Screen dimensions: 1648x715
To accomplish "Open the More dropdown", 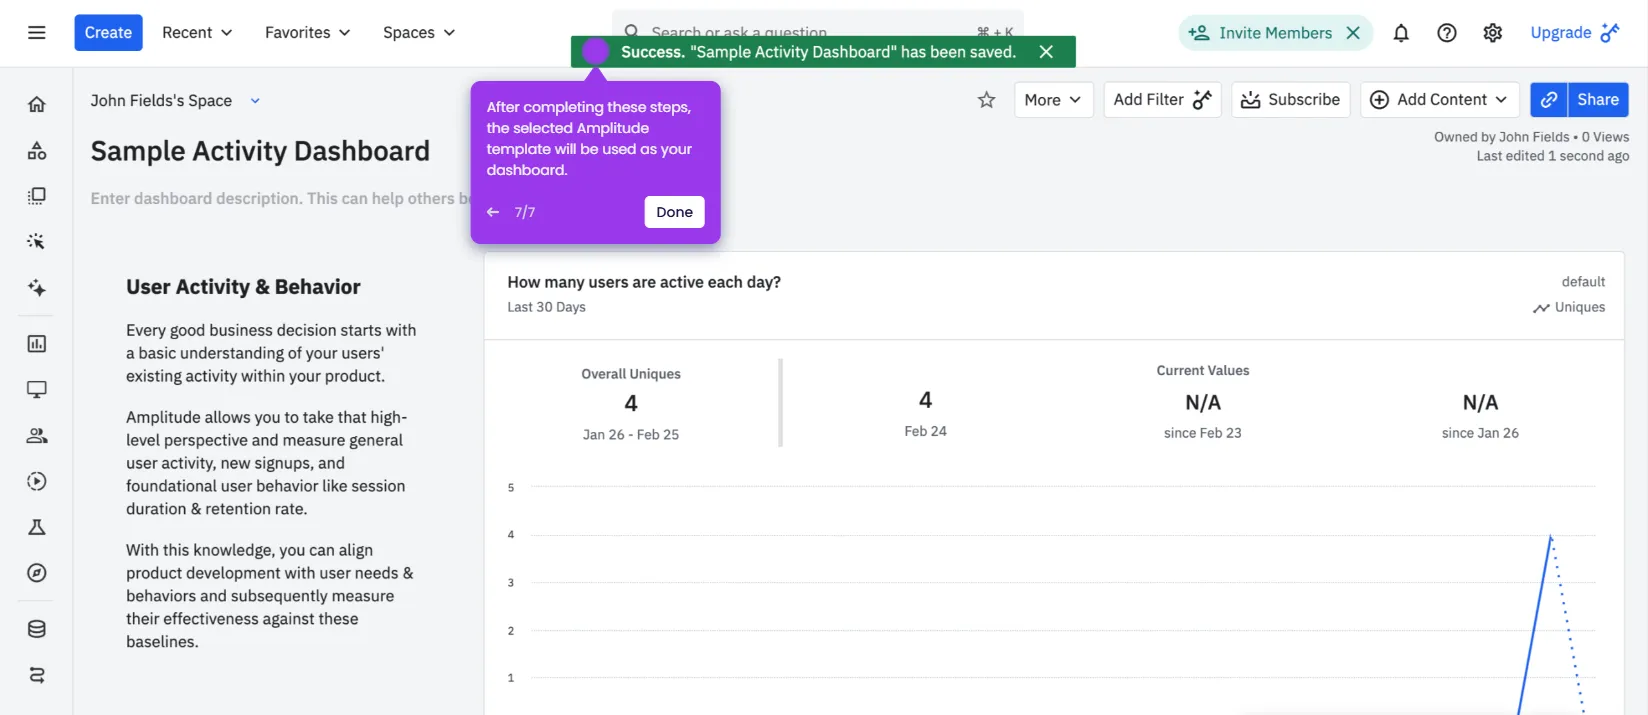I will pos(1054,100).
